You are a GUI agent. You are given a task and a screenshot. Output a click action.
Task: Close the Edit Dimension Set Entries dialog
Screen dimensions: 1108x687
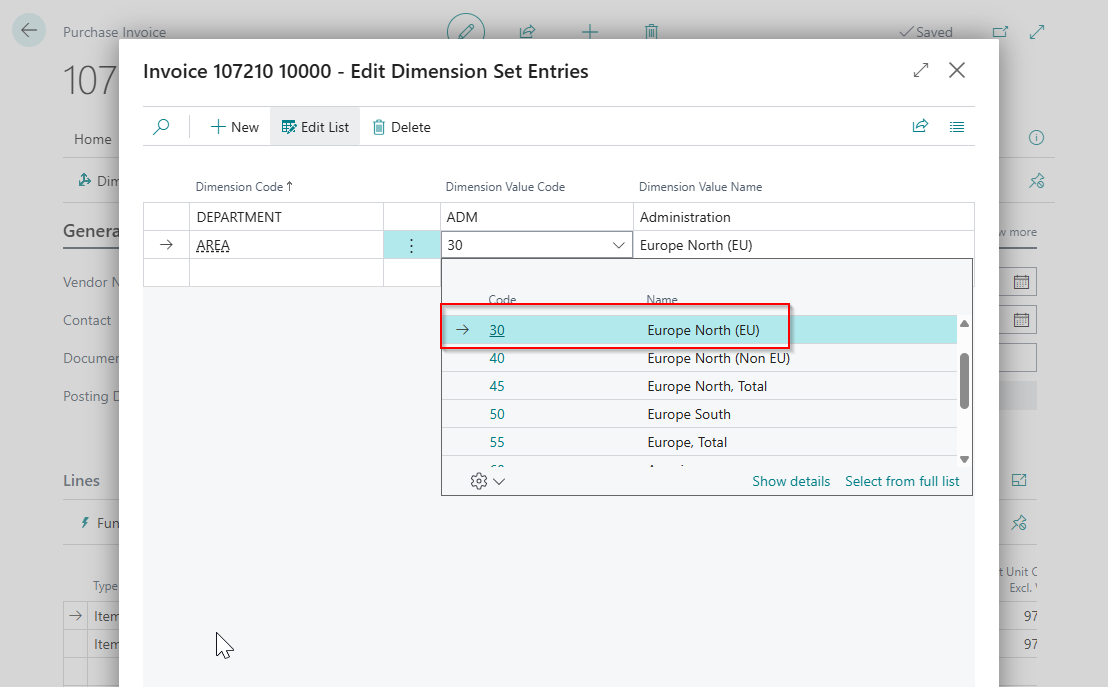tap(957, 71)
